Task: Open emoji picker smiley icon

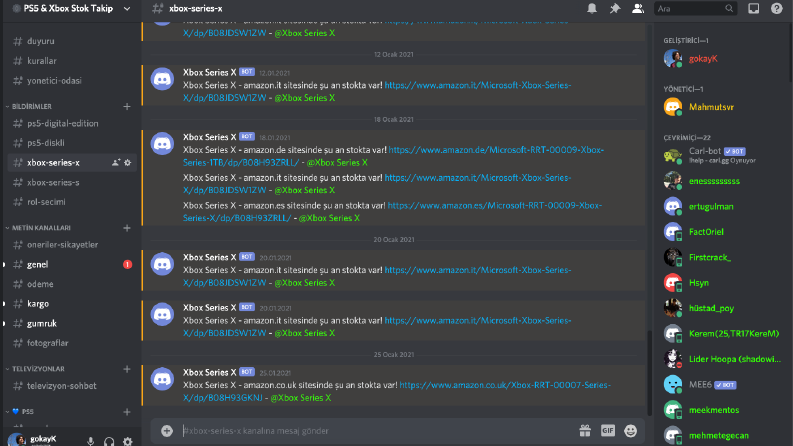Action: tap(630, 431)
